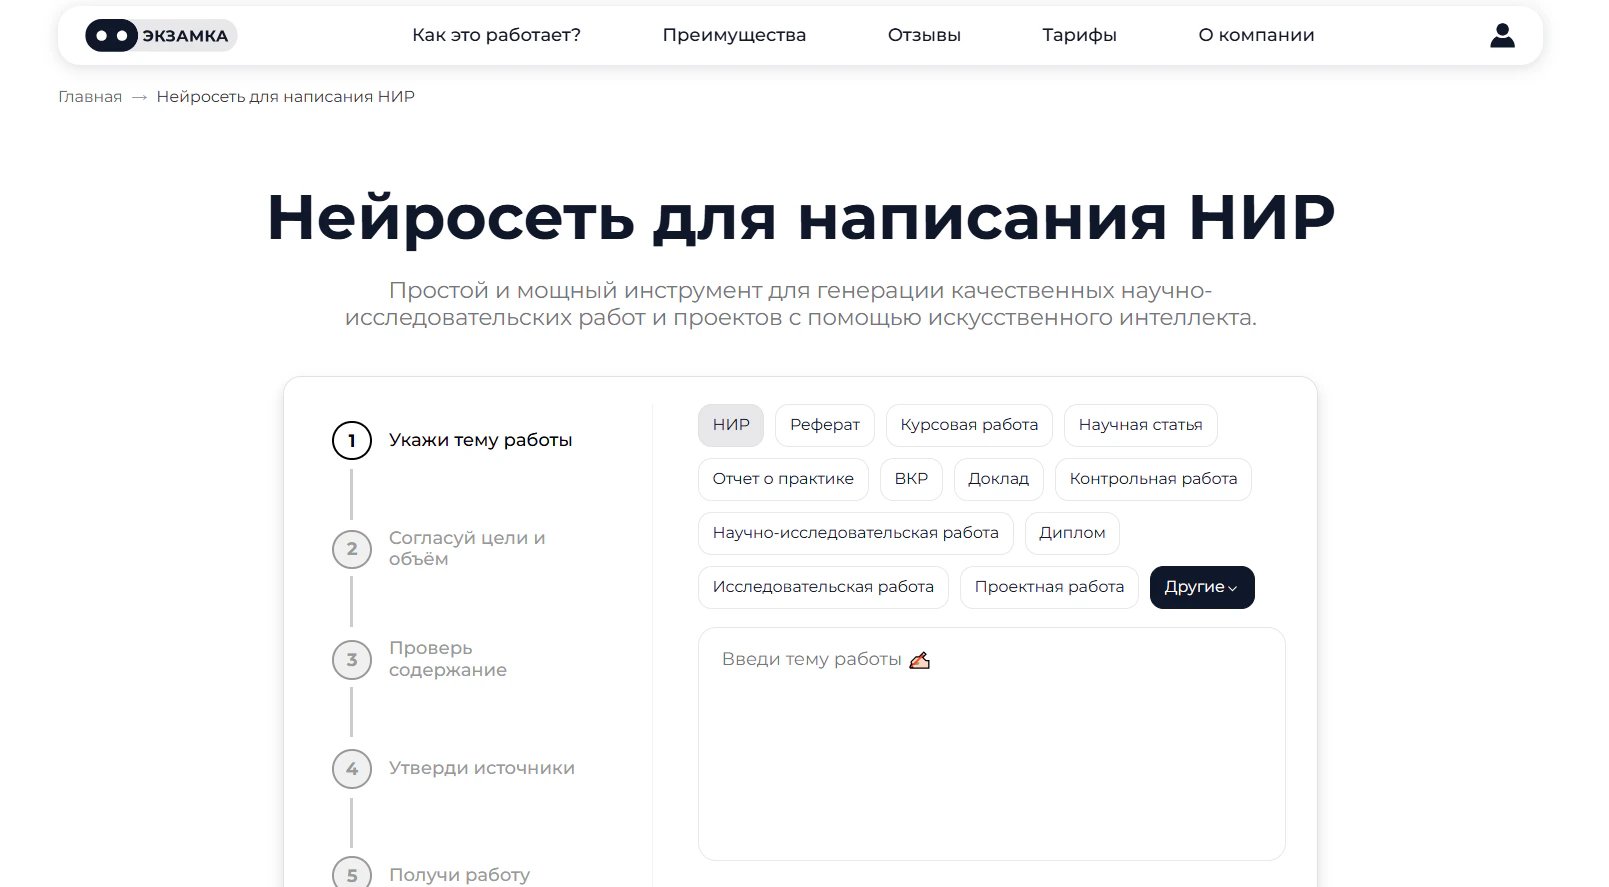Focus the 'Введи тему работы' text field
1609x887 pixels.
click(991, 743)
